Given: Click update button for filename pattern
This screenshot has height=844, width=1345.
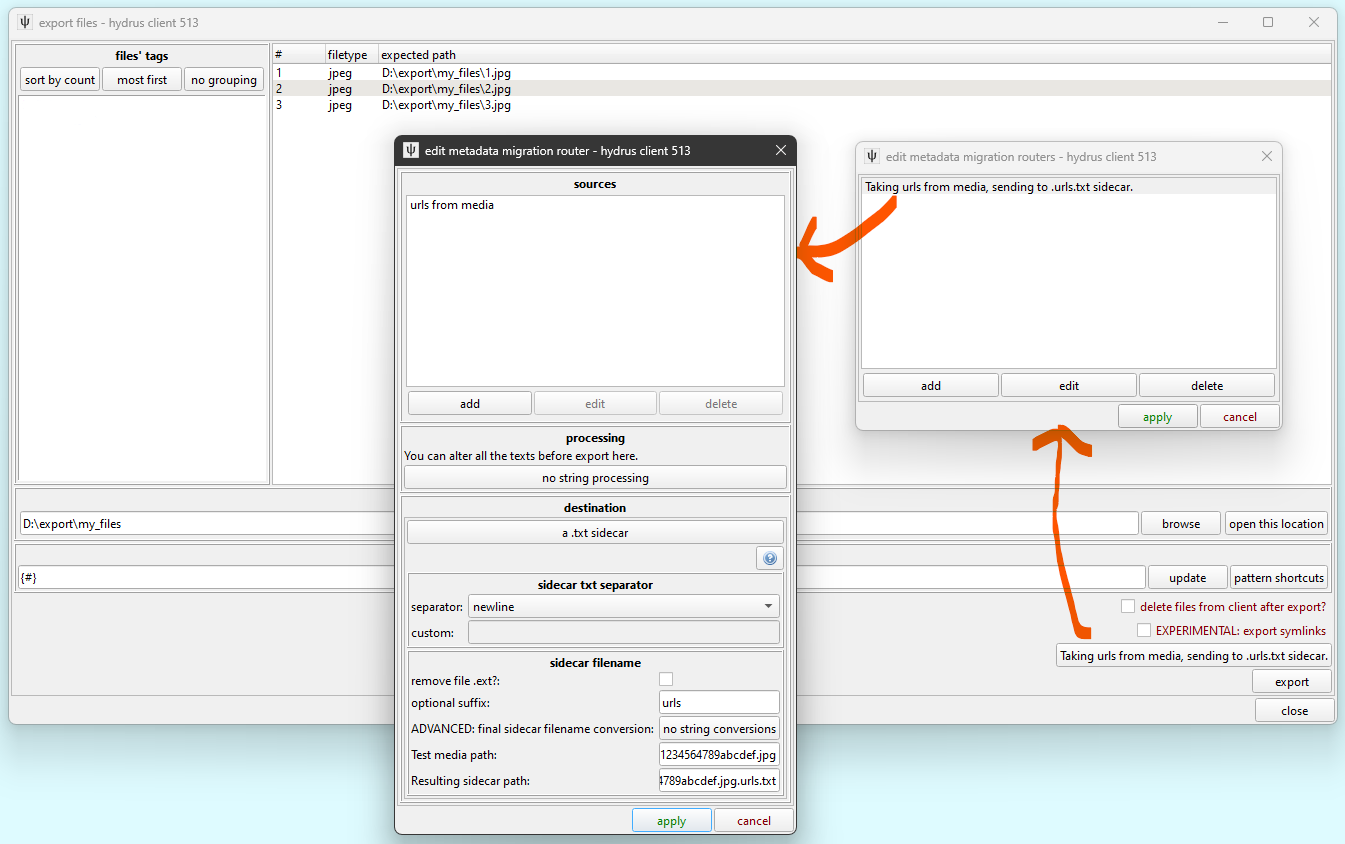Looking at the screenshot, I should coord(1187,577).
